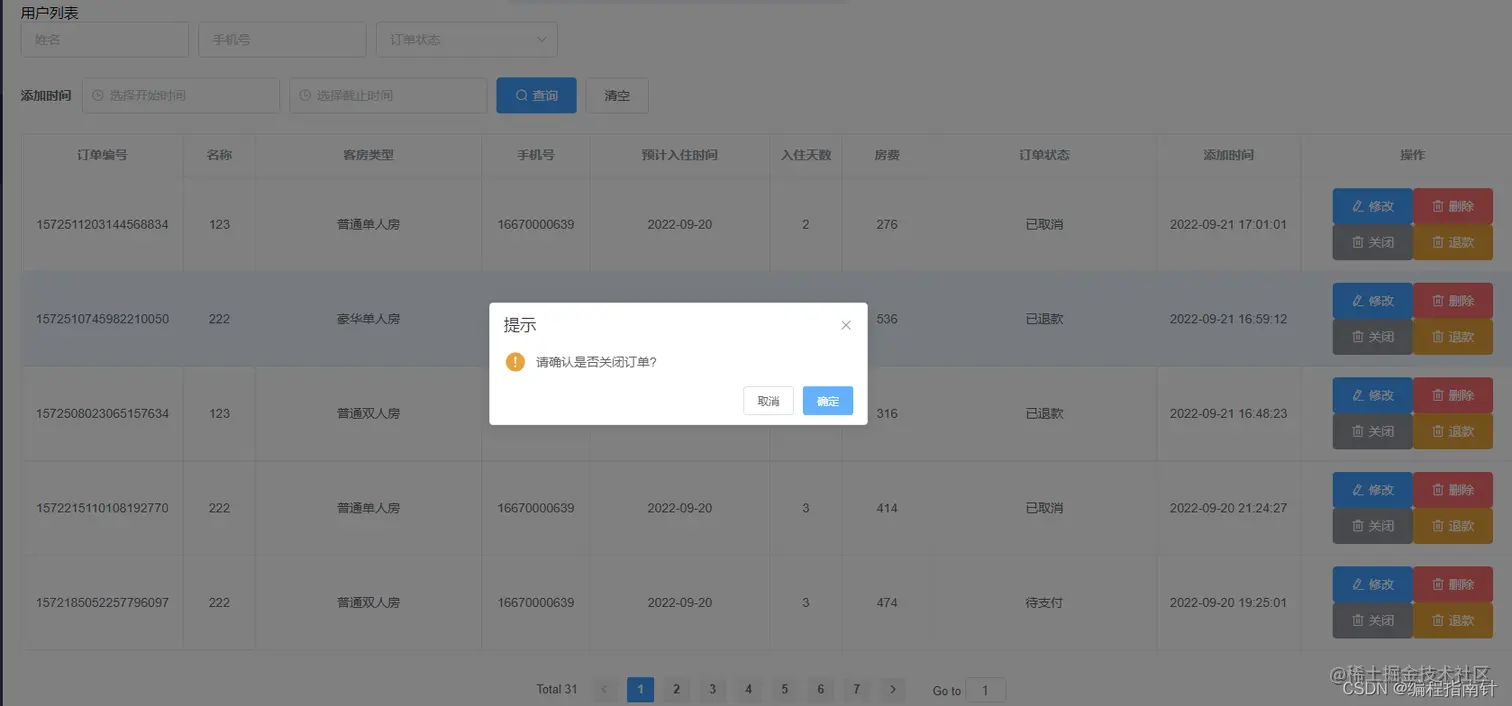
Task: Click 修改 for order 1572510745982210050
Action: 1372,301
